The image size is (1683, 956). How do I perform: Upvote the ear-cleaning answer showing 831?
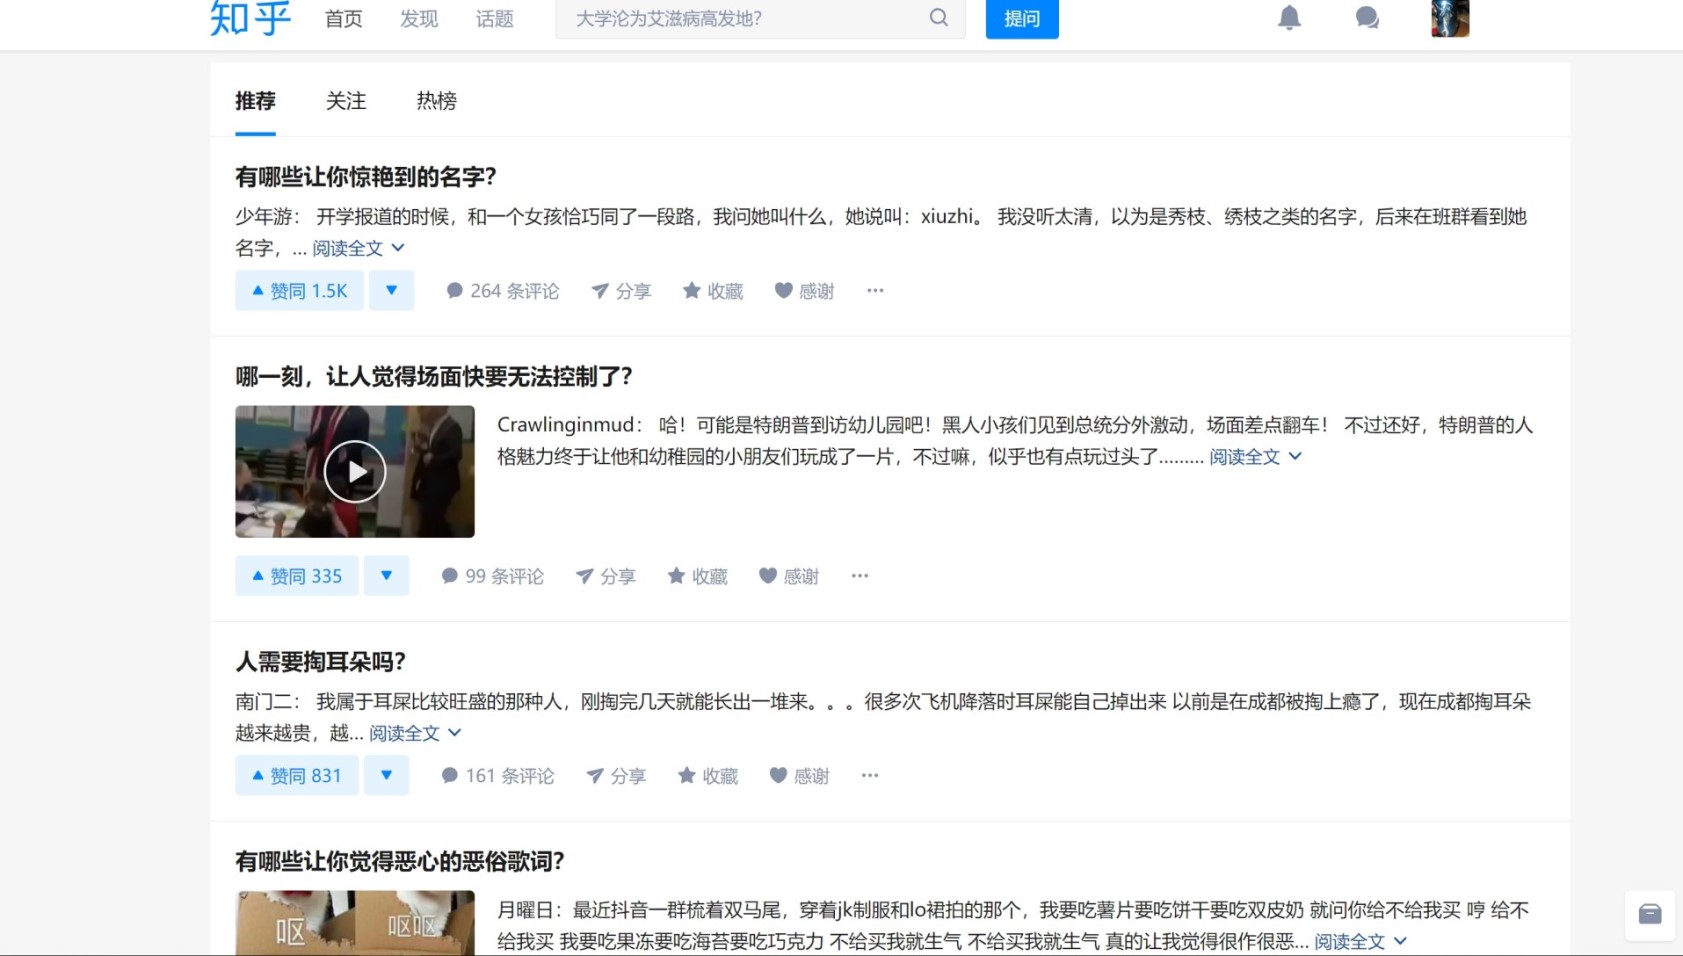pyautogui.click(x=296, y=775)
